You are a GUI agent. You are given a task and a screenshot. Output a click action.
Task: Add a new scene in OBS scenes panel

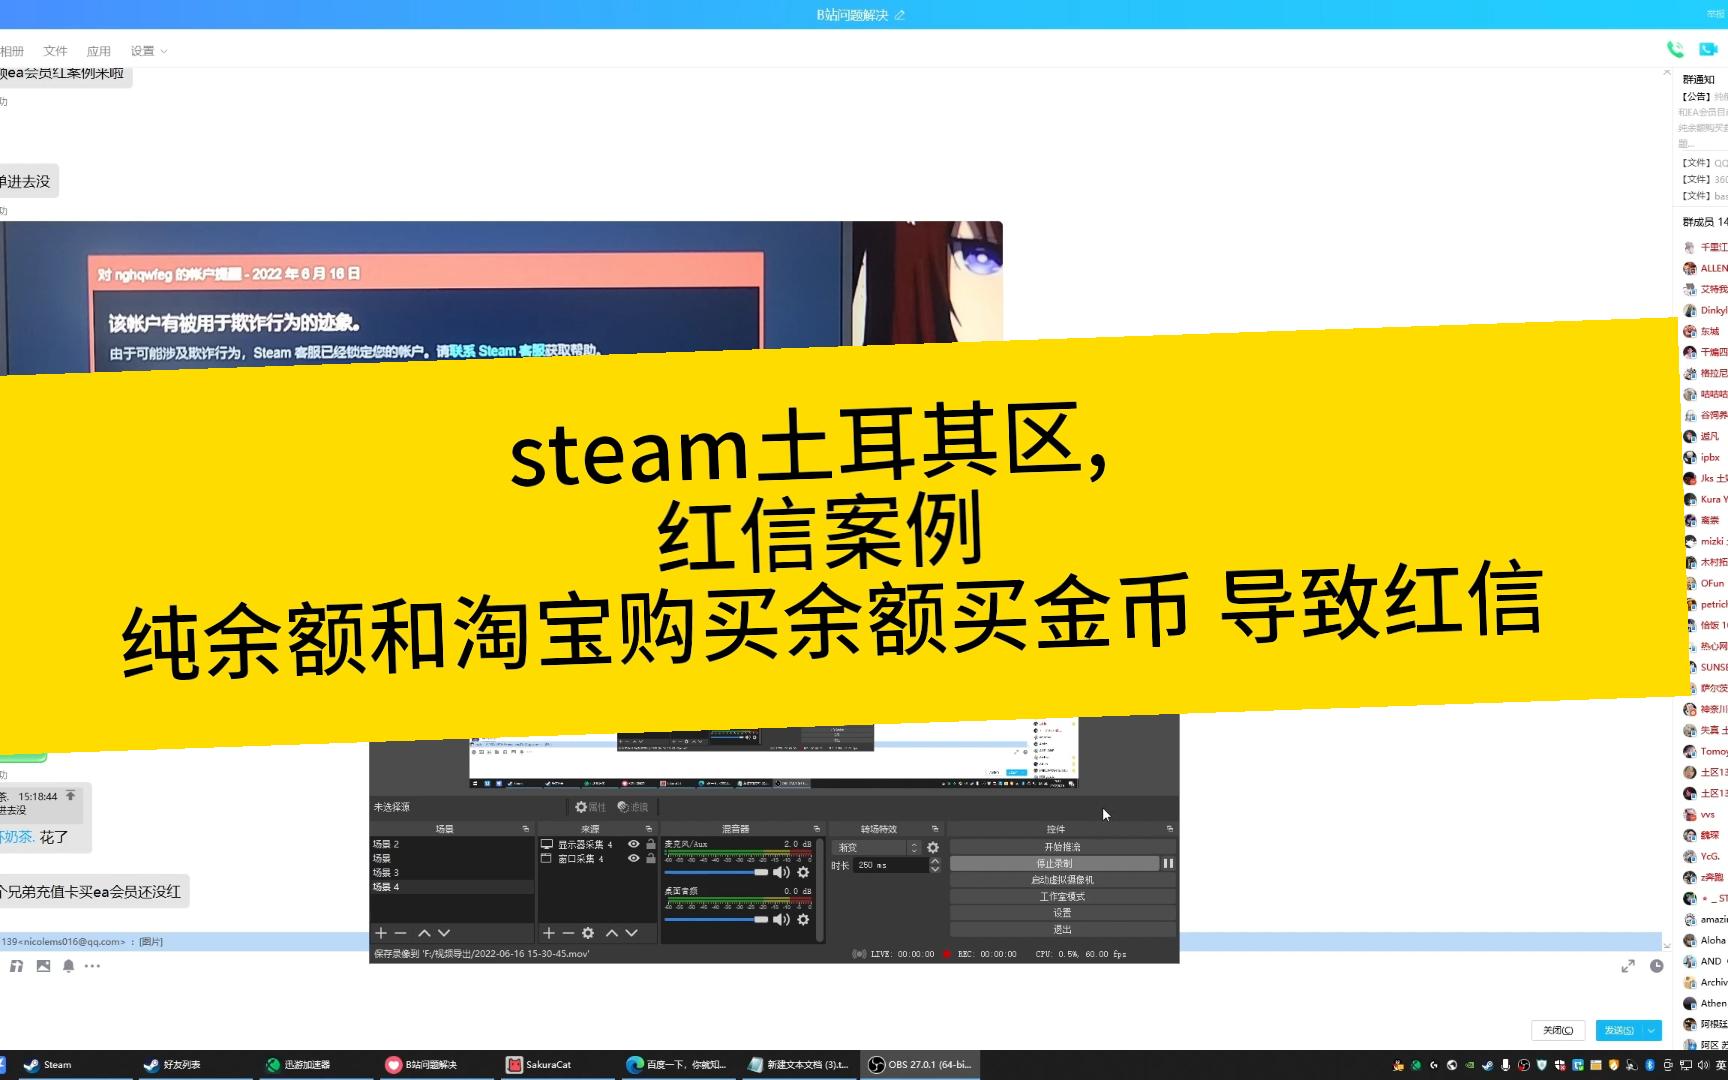tap(380, 933)
